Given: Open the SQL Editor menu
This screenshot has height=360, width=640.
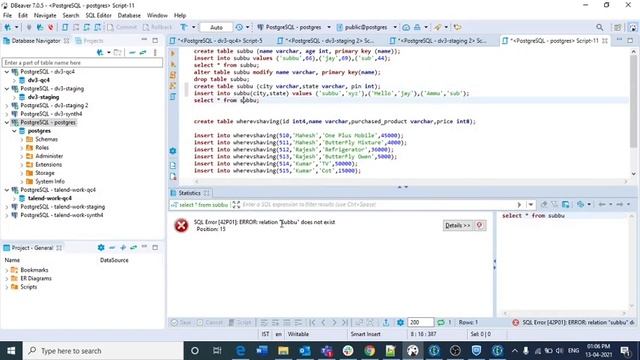Looking at the screenshot, I should point(98,15).
